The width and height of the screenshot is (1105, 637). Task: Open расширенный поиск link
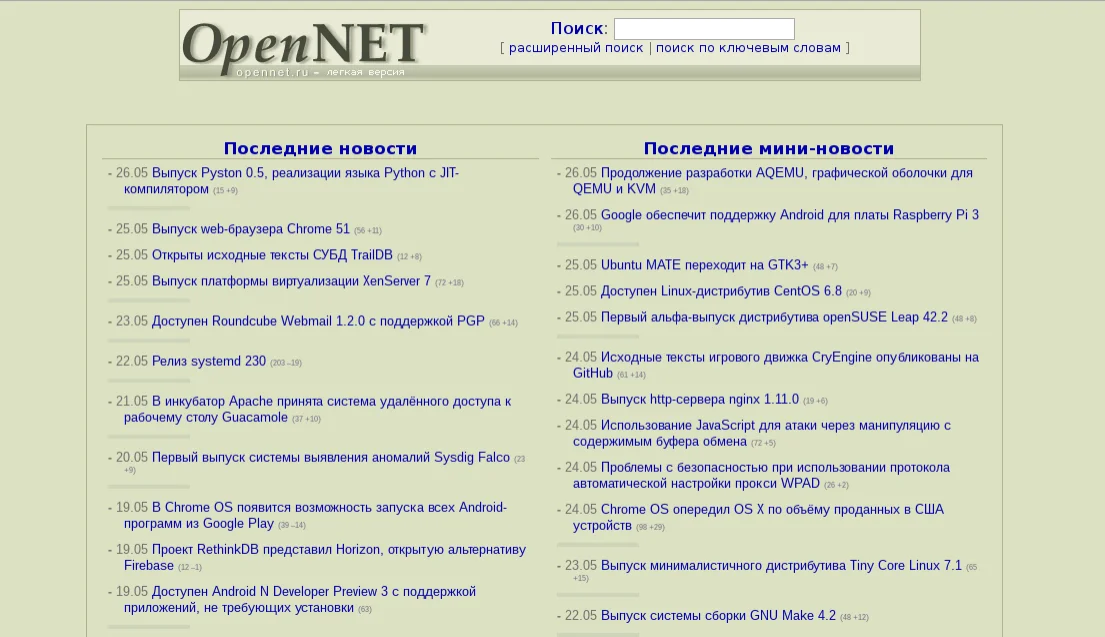[x=576, y=48]
